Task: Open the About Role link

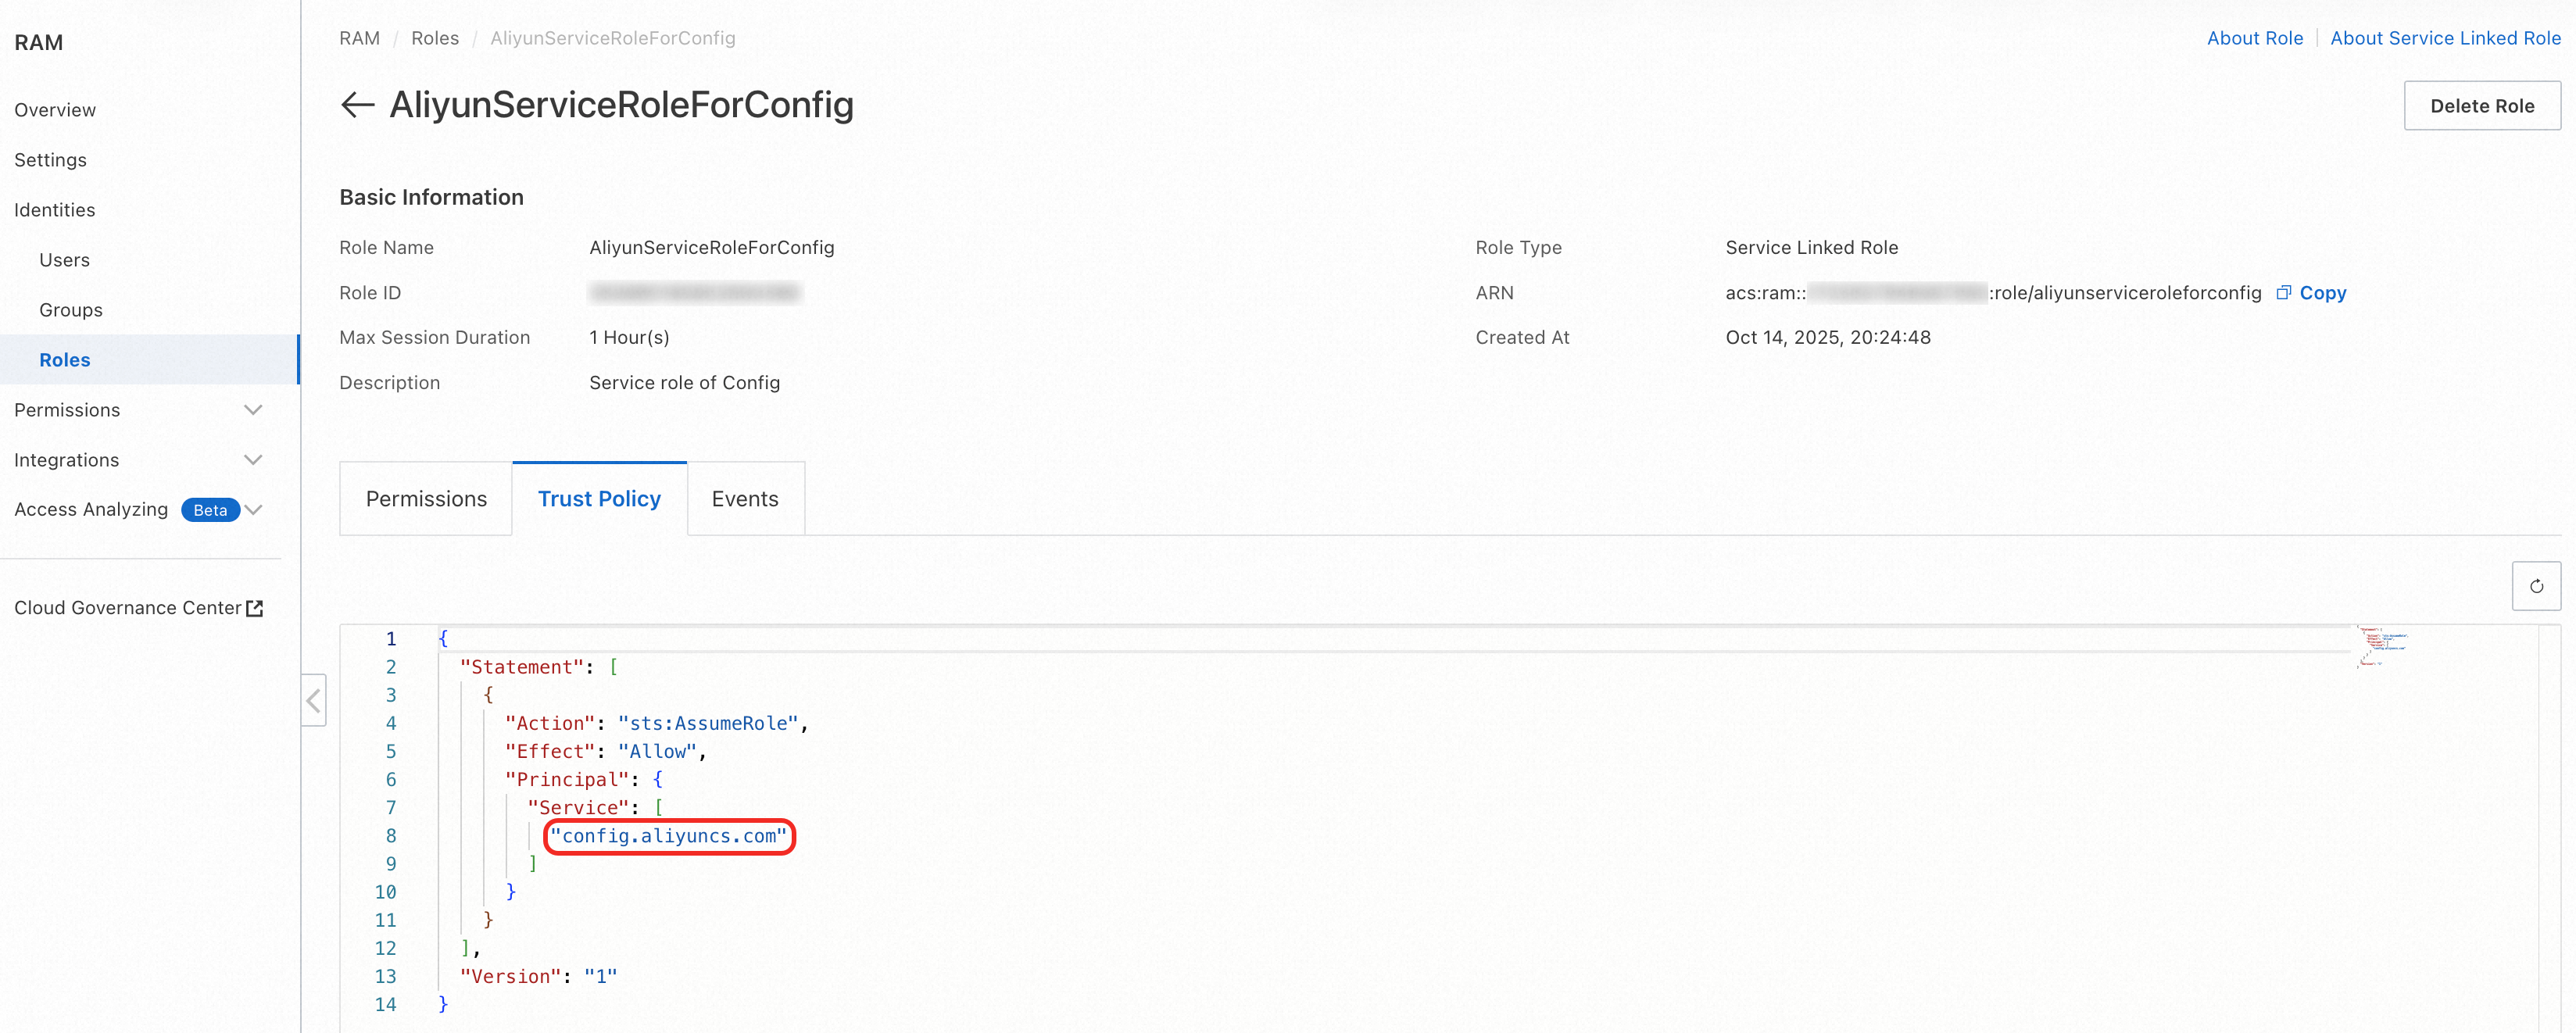Action: pyautogui.click(x=2254, y=38)
